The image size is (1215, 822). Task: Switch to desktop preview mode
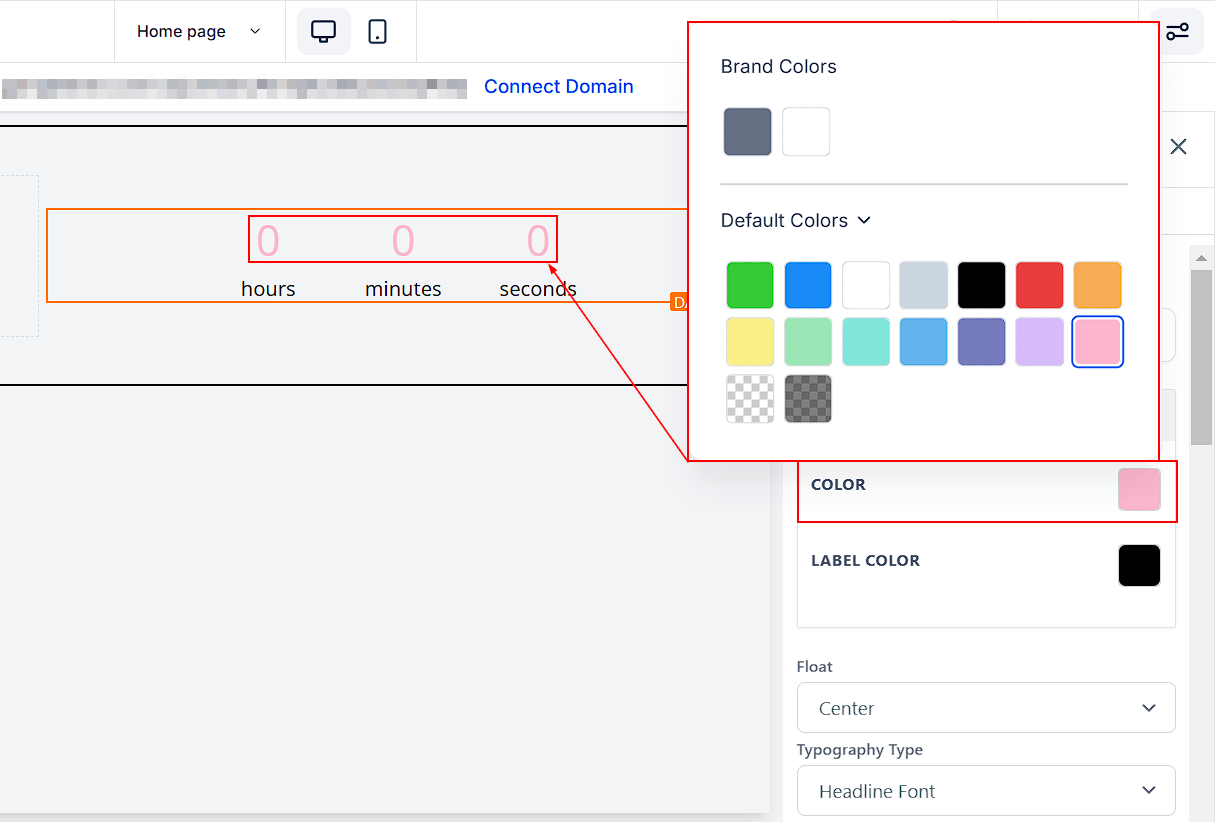click(324, 31)
